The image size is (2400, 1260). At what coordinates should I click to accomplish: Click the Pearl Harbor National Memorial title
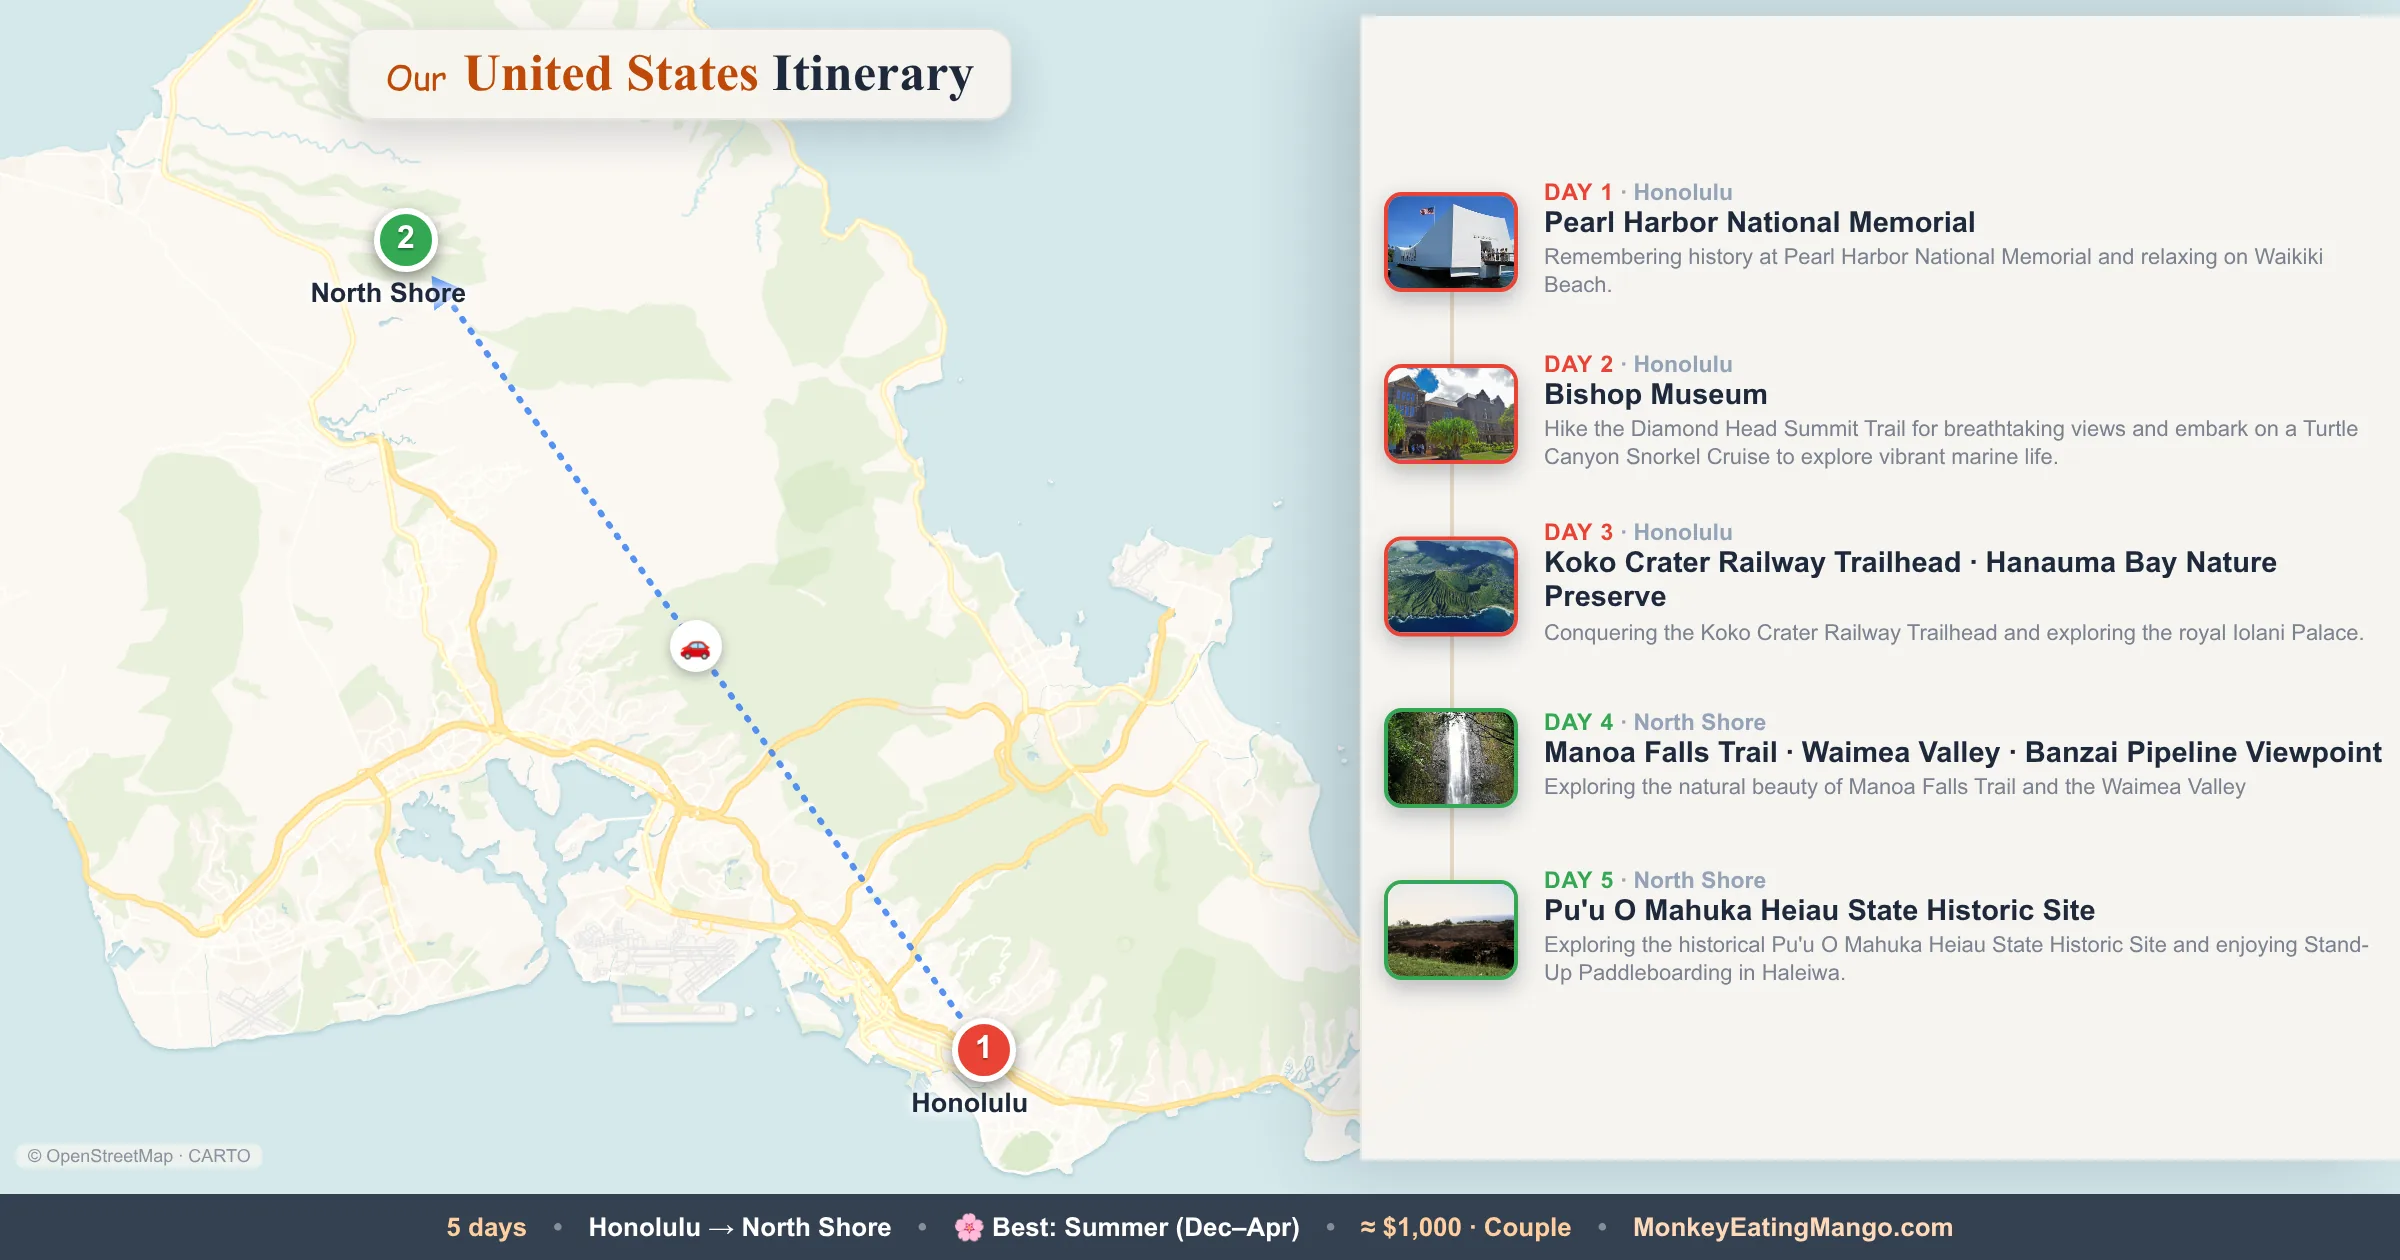pos(1759,222)
